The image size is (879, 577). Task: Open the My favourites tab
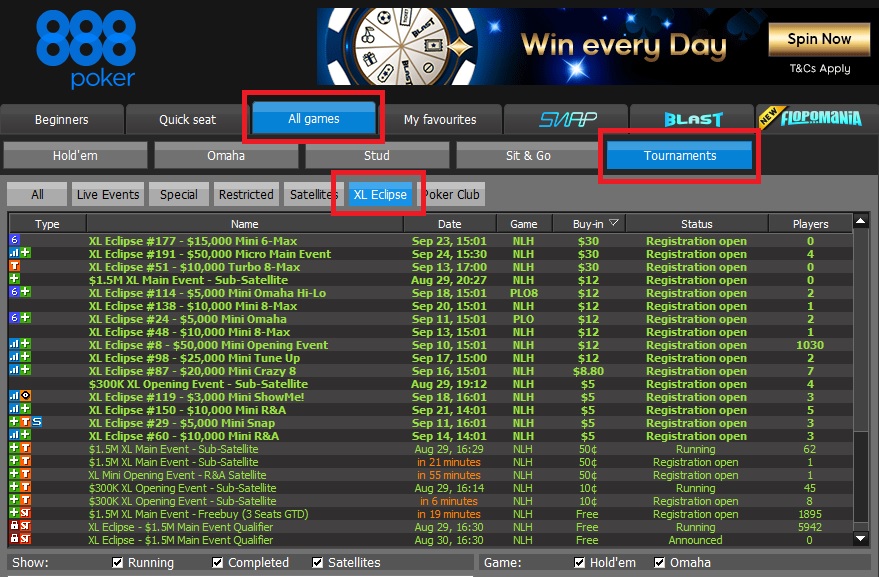pos(440,119)
